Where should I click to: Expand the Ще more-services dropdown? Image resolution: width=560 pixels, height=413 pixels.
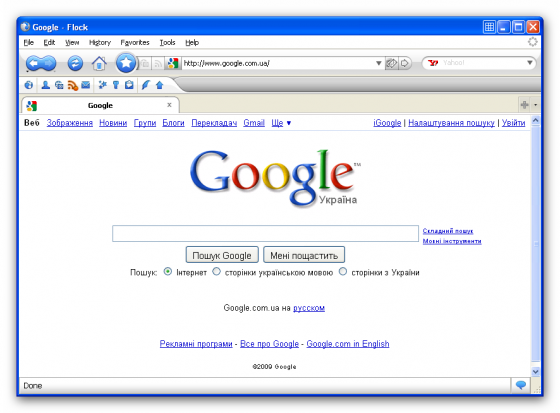(x=281, y=123)
